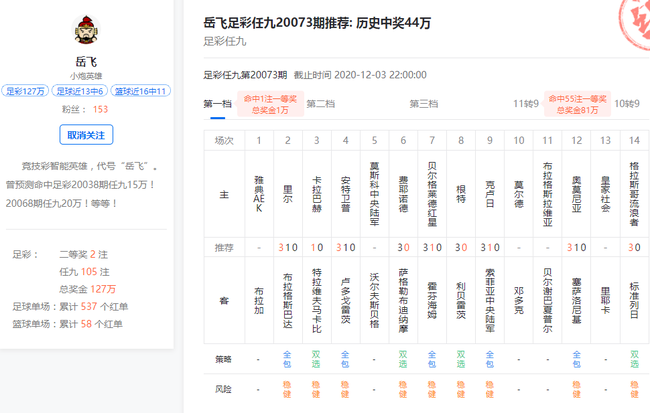Click the 推荐 value 30 for match 6
This screenshot has width=650, height=413.
(x=403, y=248)
